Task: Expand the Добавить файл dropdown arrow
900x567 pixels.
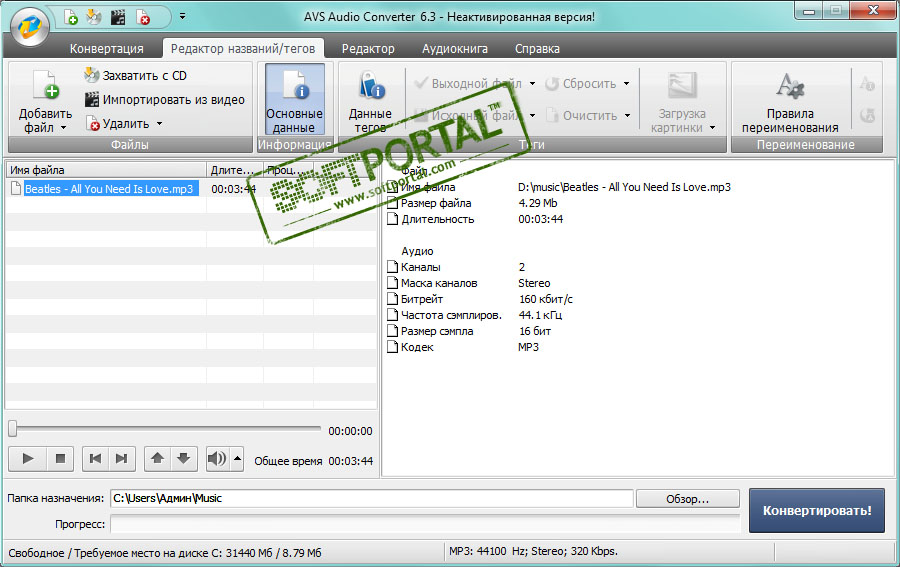Action: coord(63,128)
